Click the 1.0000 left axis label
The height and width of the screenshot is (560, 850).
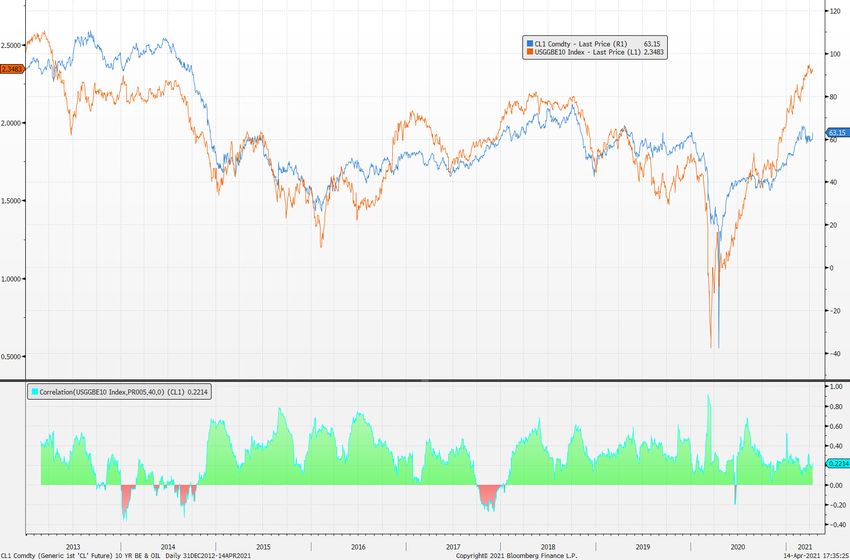[x=12, y=279]
